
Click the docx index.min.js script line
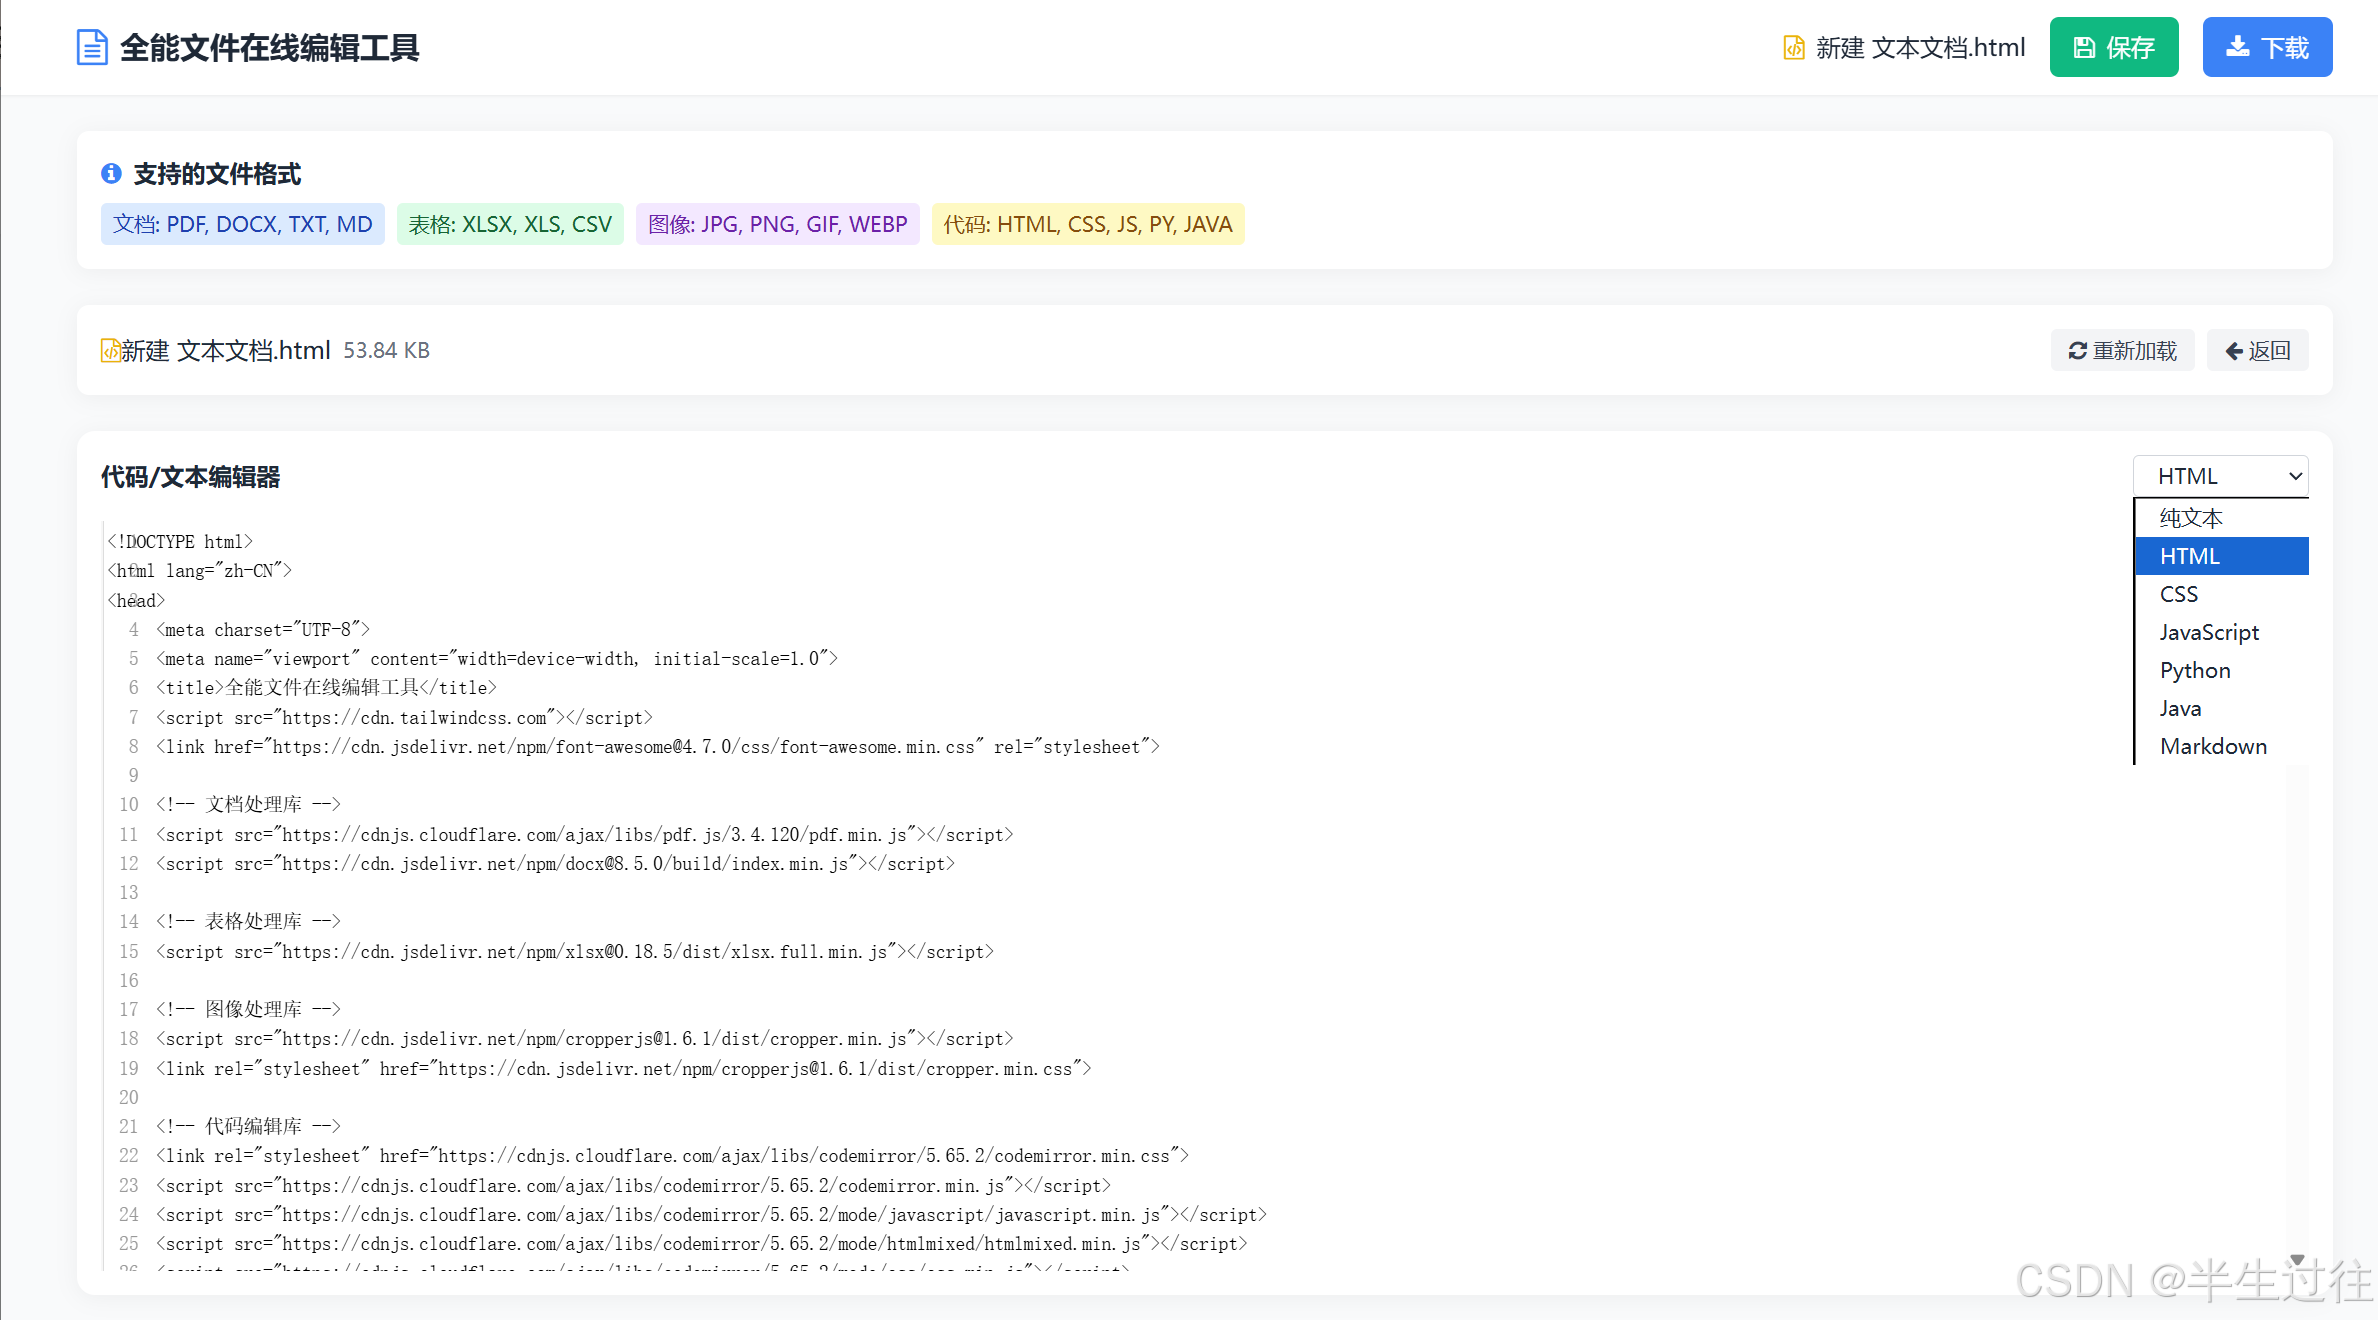(555, 863)
